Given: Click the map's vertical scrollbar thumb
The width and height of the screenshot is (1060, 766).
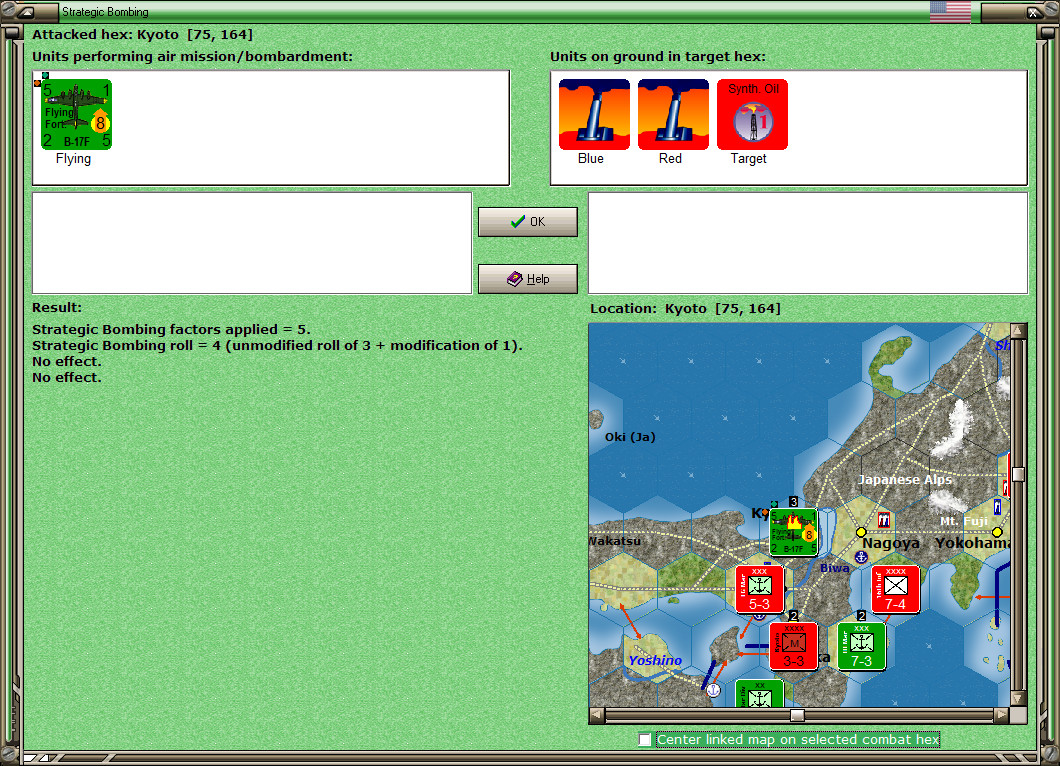Looking at the screenshot, I should point(1018,474).
